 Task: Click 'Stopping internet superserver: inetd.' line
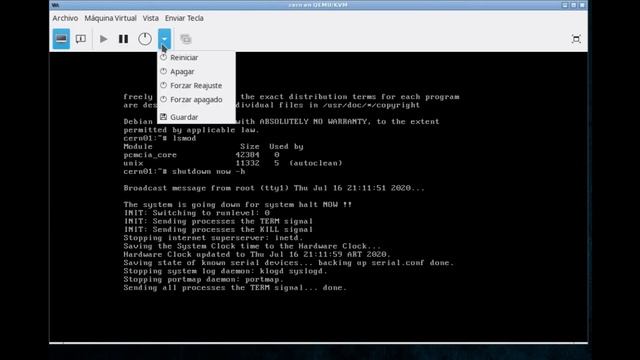pos(213,238)
